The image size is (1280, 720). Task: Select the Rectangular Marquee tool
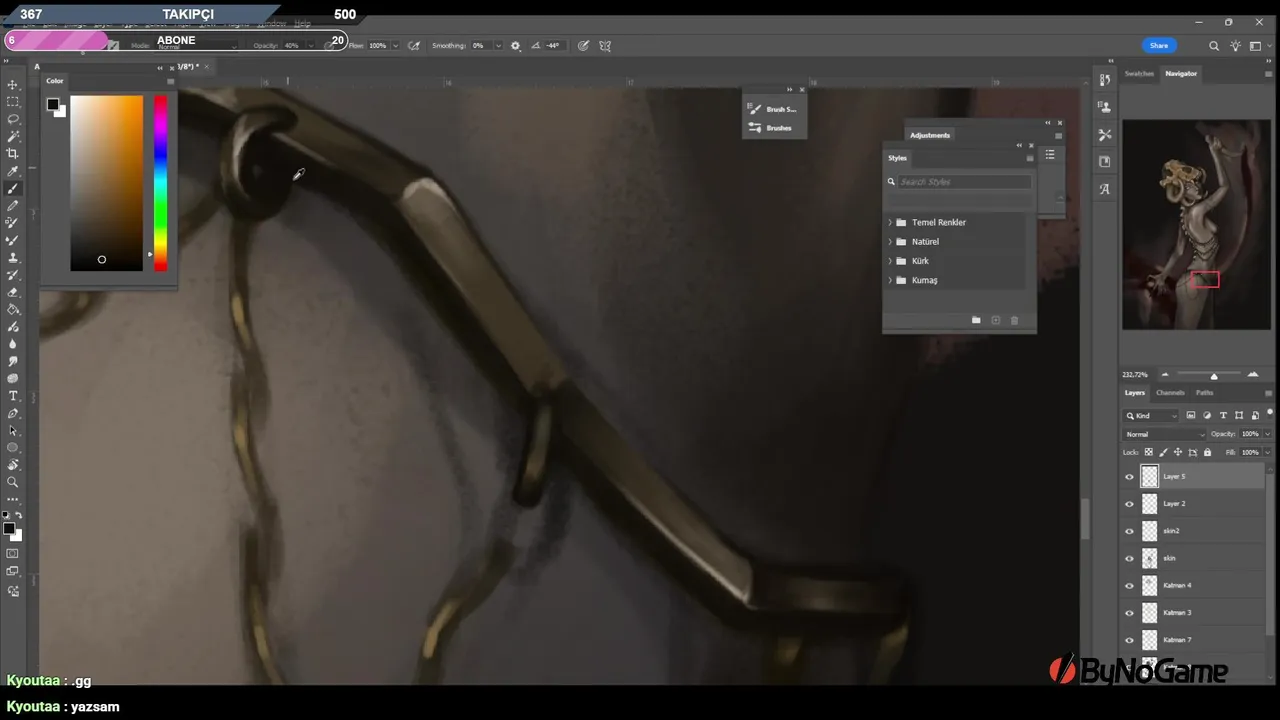[13, 102]
